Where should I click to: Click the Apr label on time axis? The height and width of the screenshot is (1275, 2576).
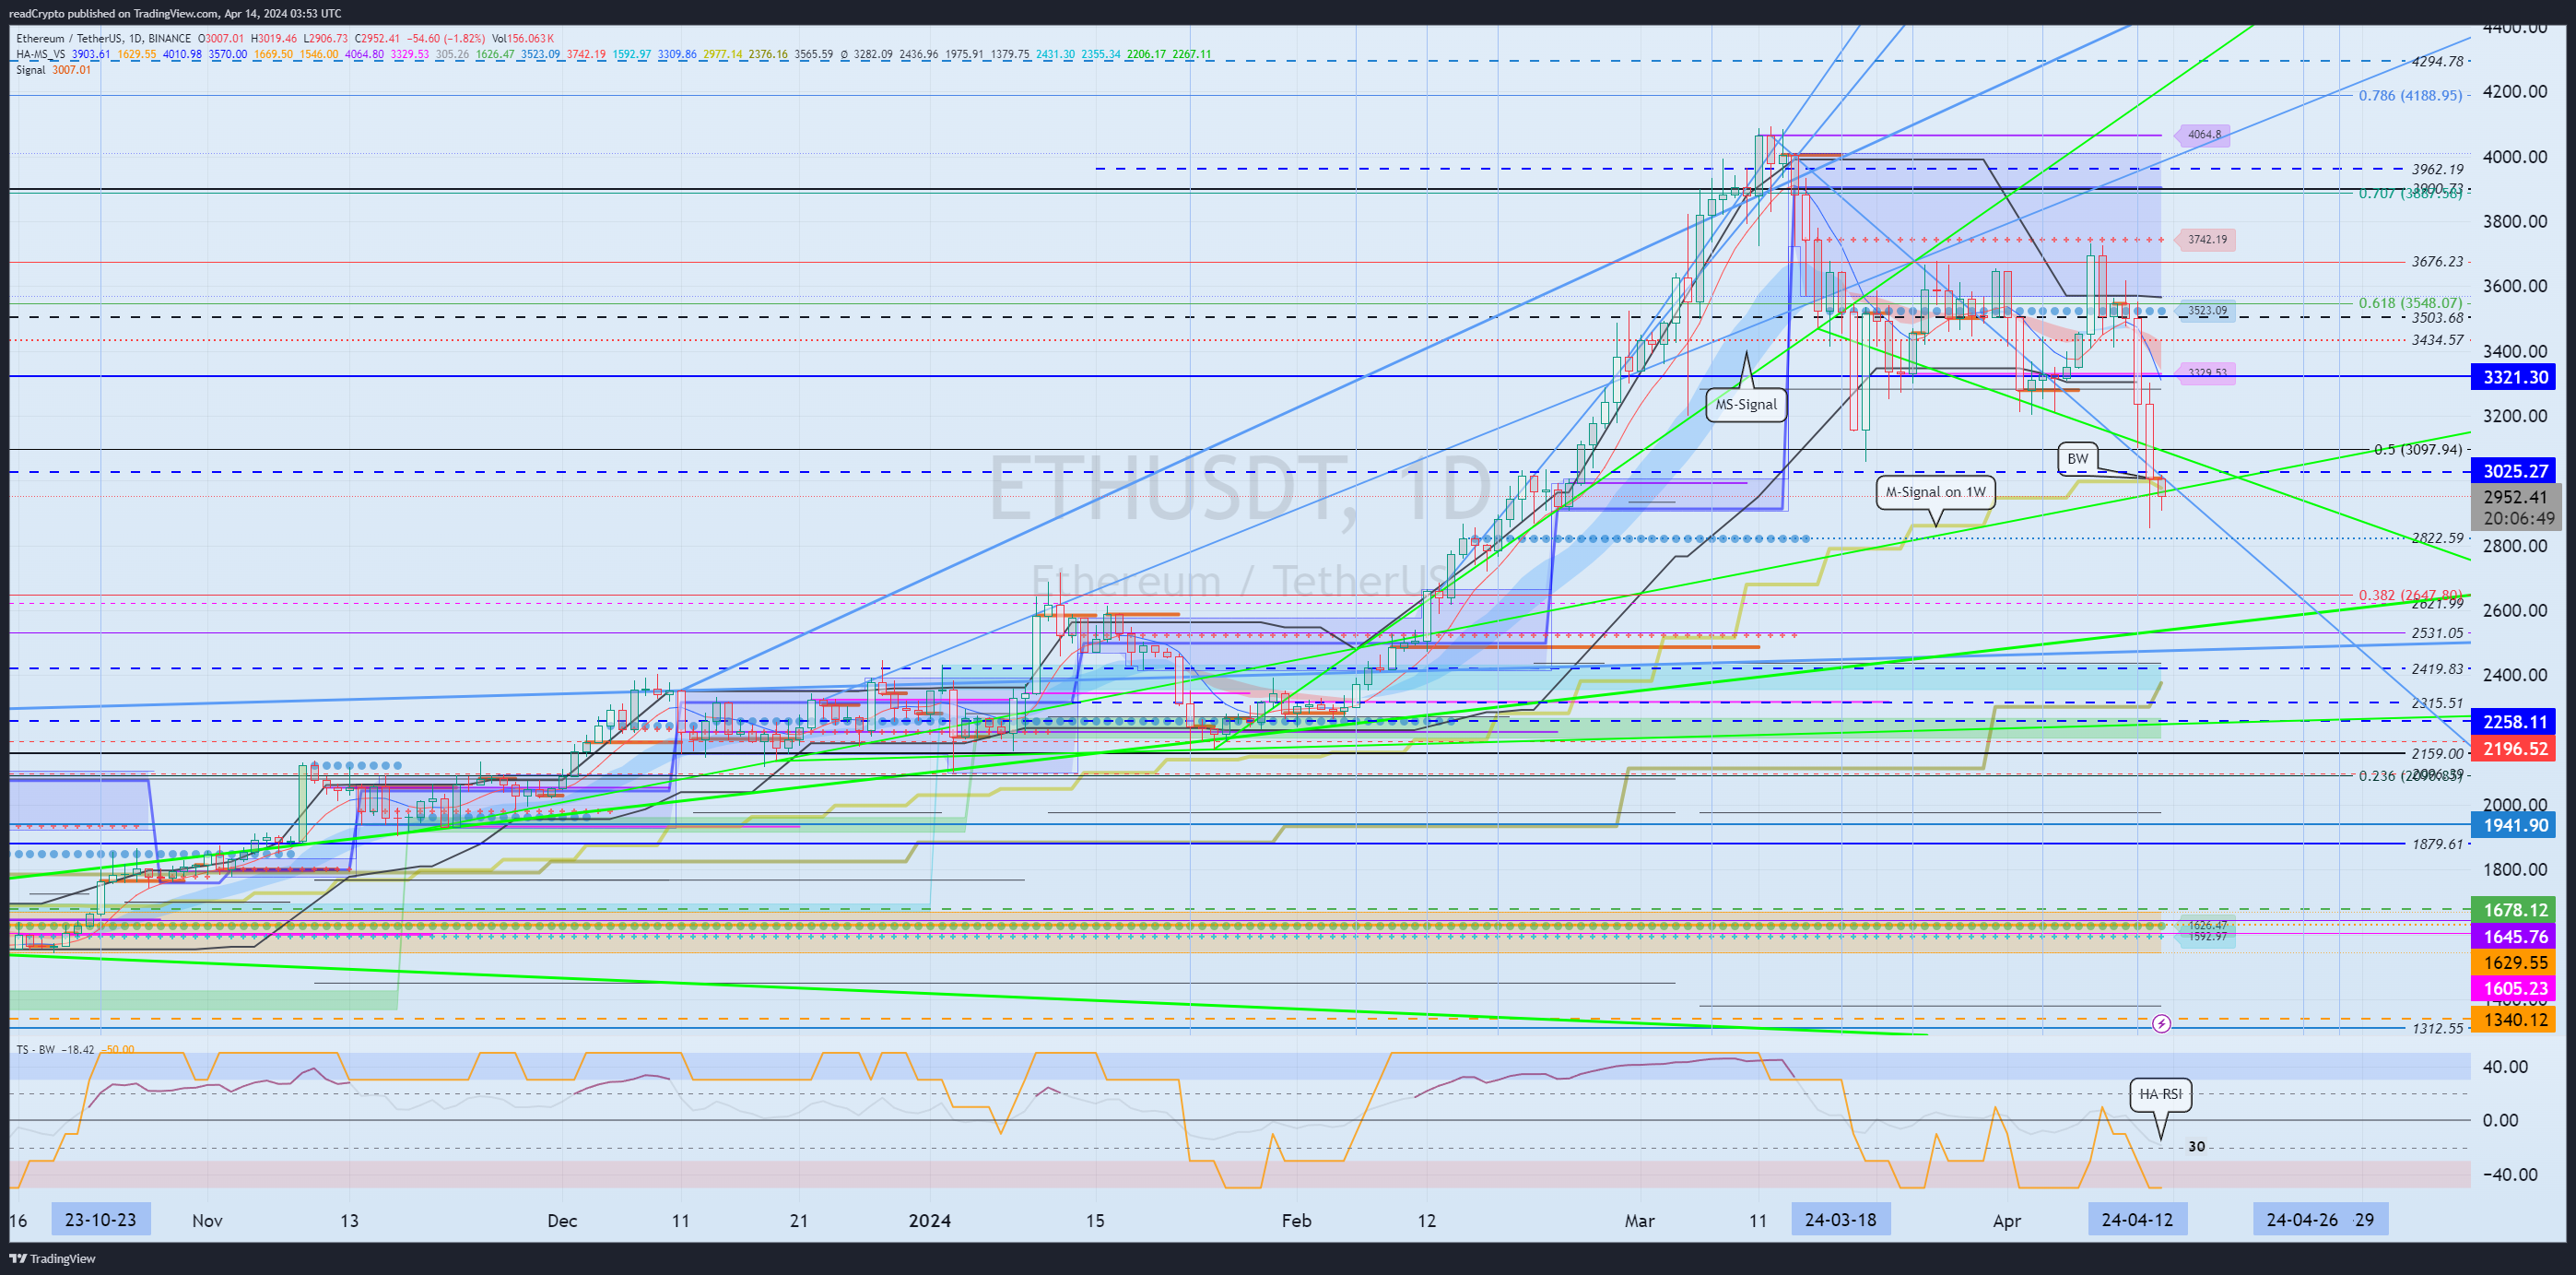2007,1221
